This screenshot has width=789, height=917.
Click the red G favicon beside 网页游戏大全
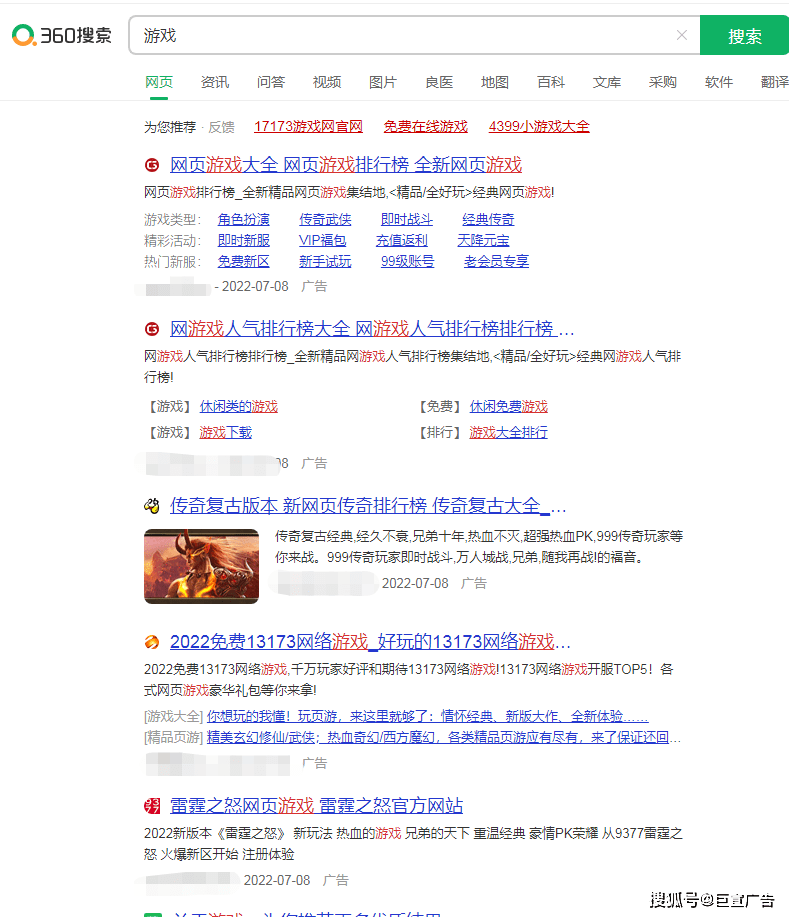point(152,165)
